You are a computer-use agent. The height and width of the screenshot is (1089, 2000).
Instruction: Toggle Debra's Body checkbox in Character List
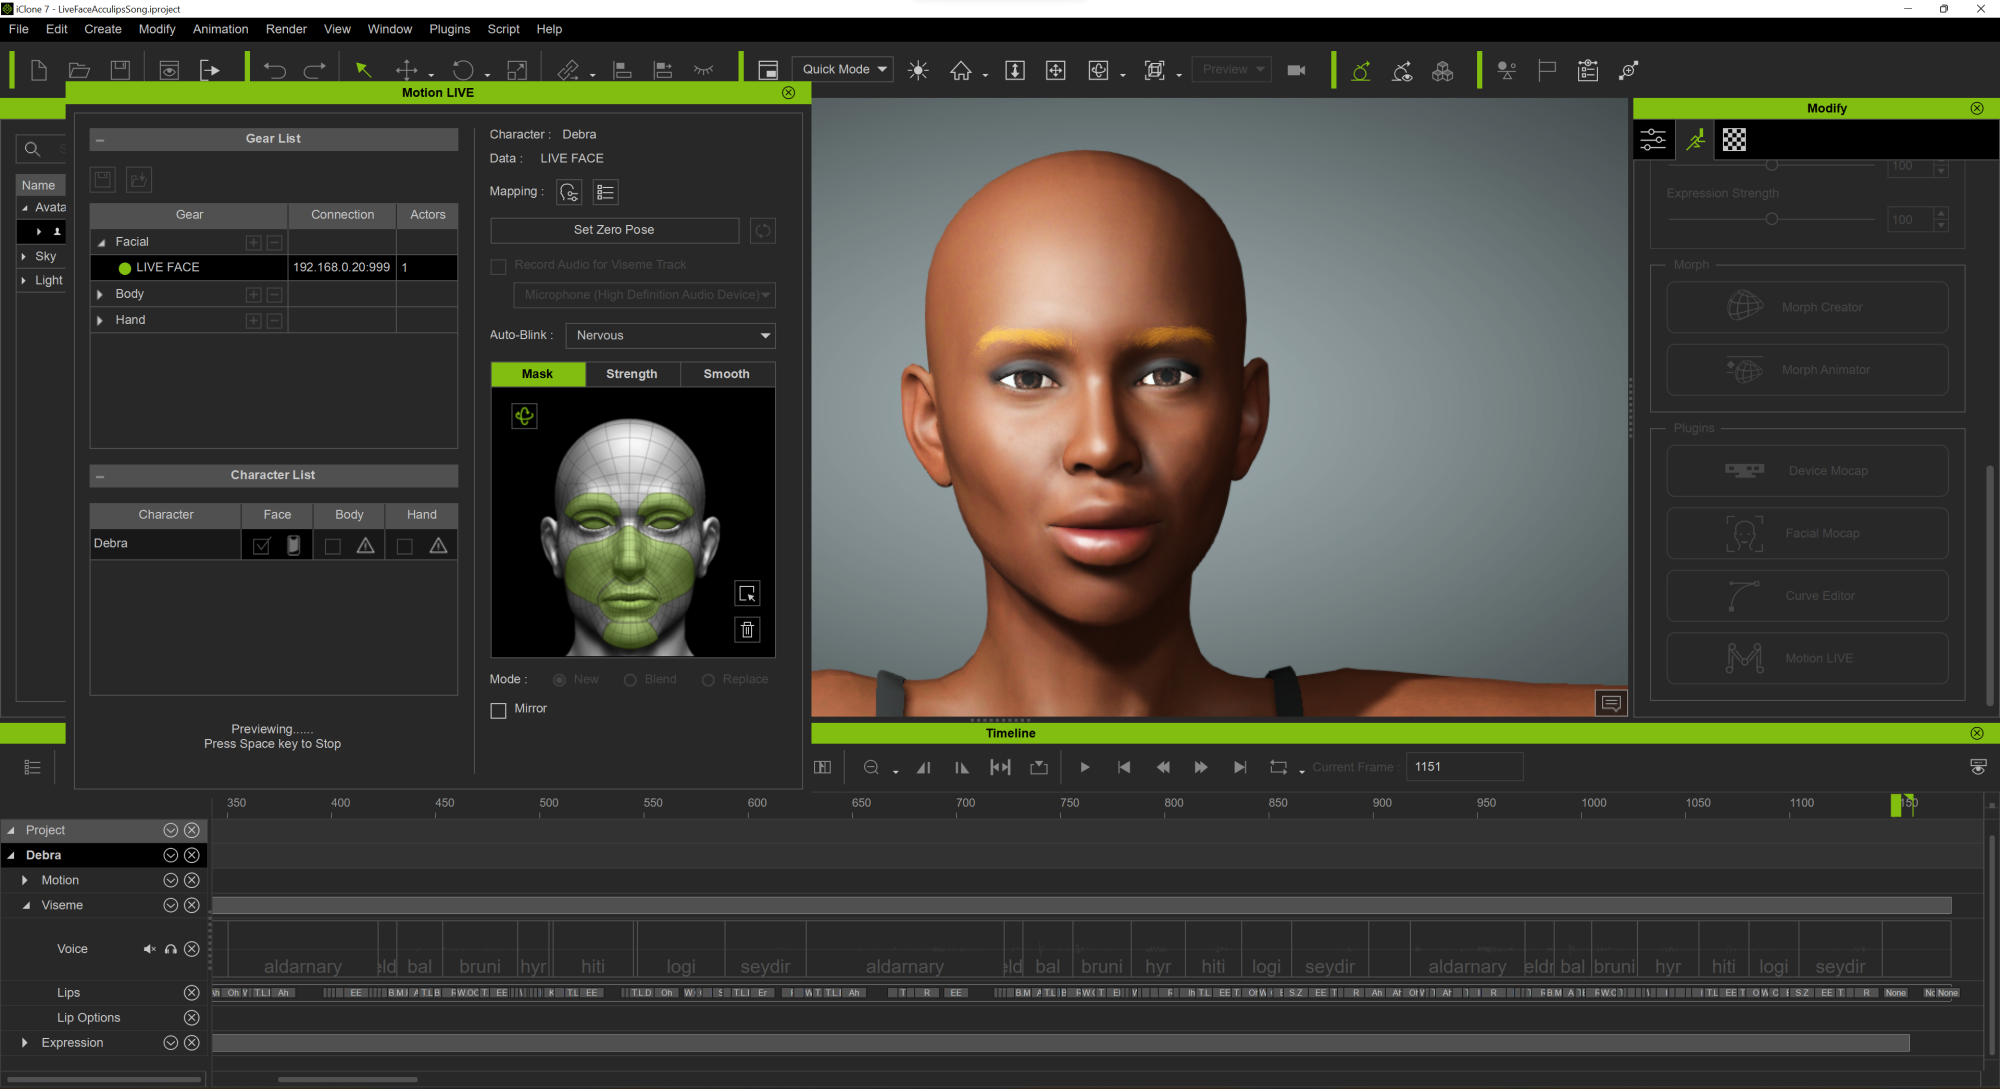tap(333, 546)
